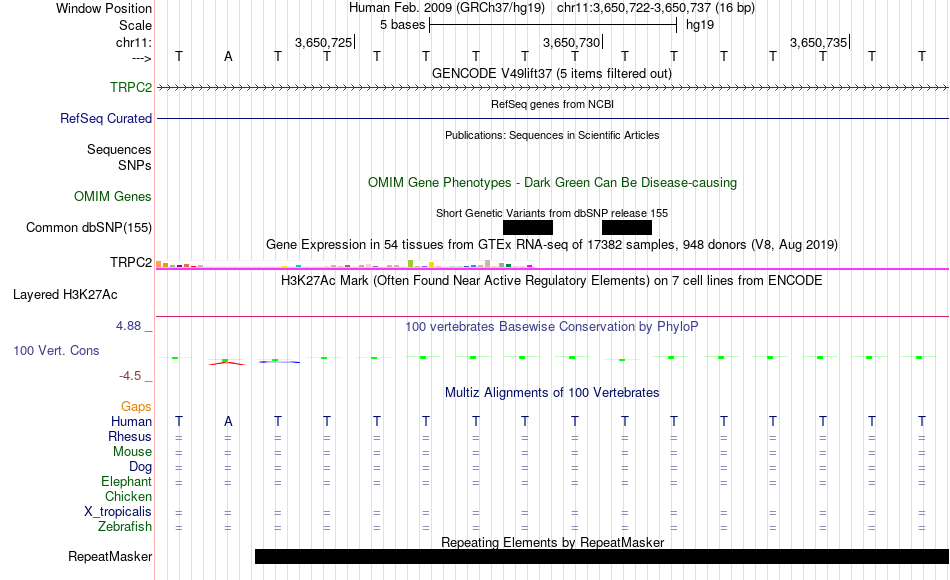Click the Window Position label
950x580 pixels.
104,8
